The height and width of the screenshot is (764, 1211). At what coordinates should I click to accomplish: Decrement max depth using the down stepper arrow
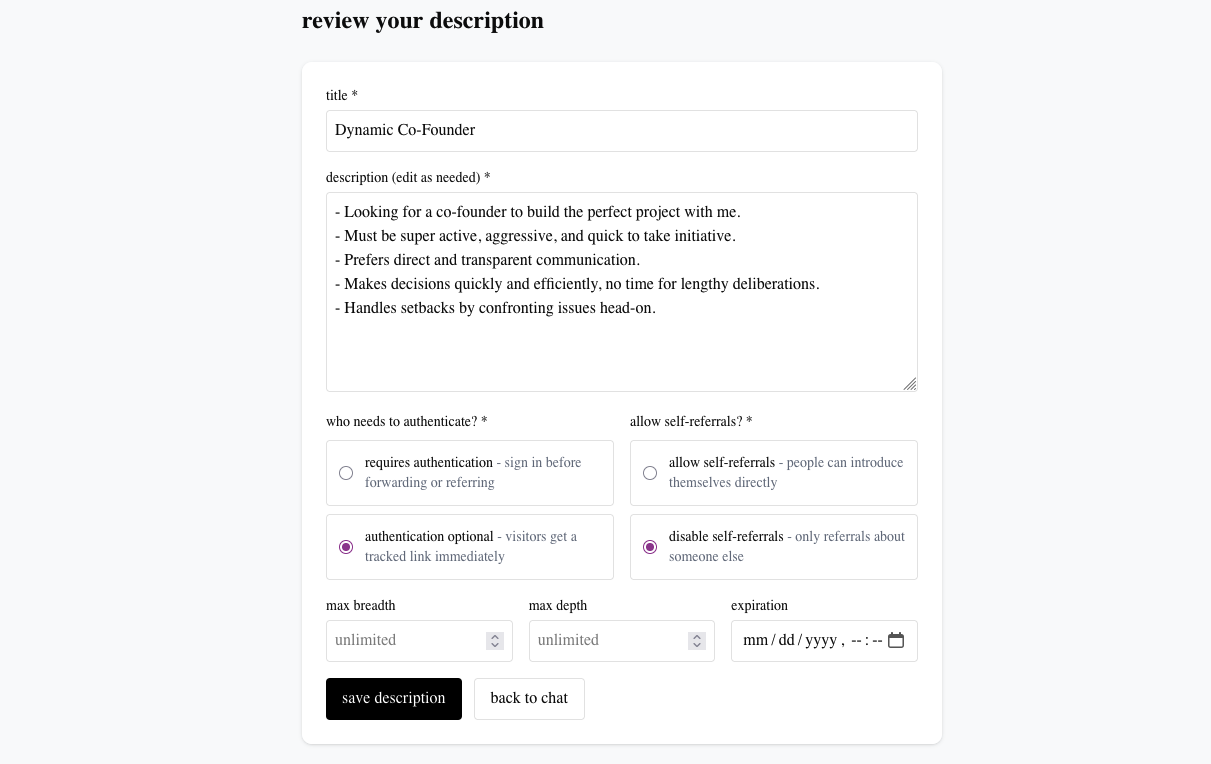click(x=697, y=645)
